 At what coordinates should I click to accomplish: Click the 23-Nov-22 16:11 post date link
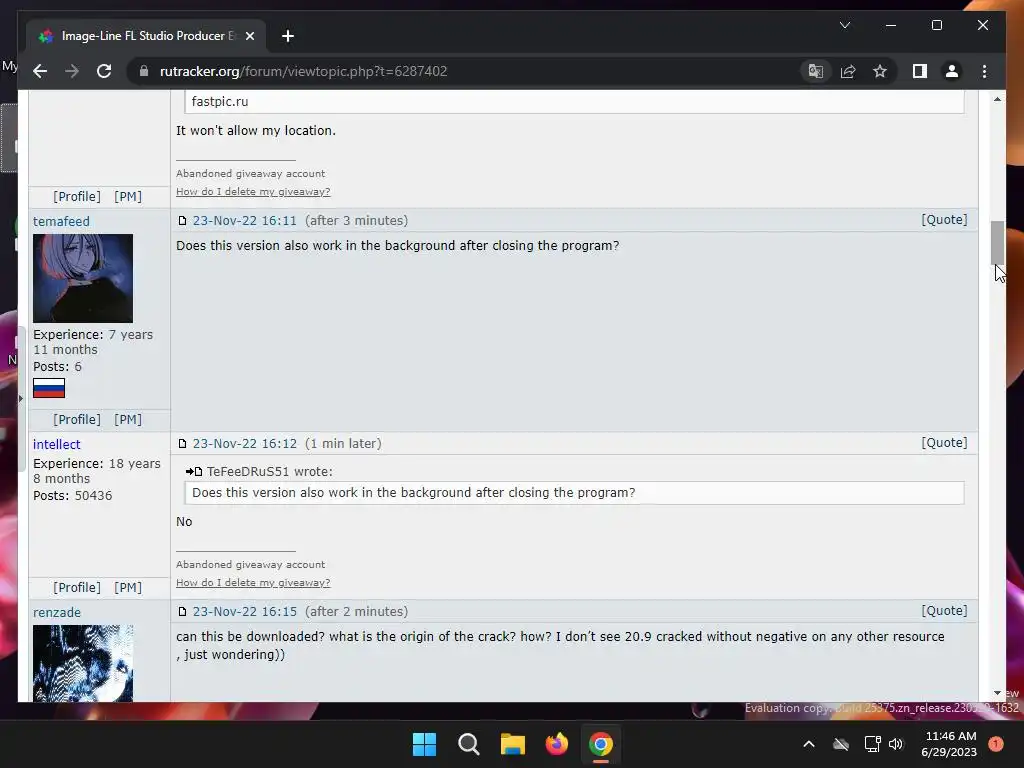(244, 221)
